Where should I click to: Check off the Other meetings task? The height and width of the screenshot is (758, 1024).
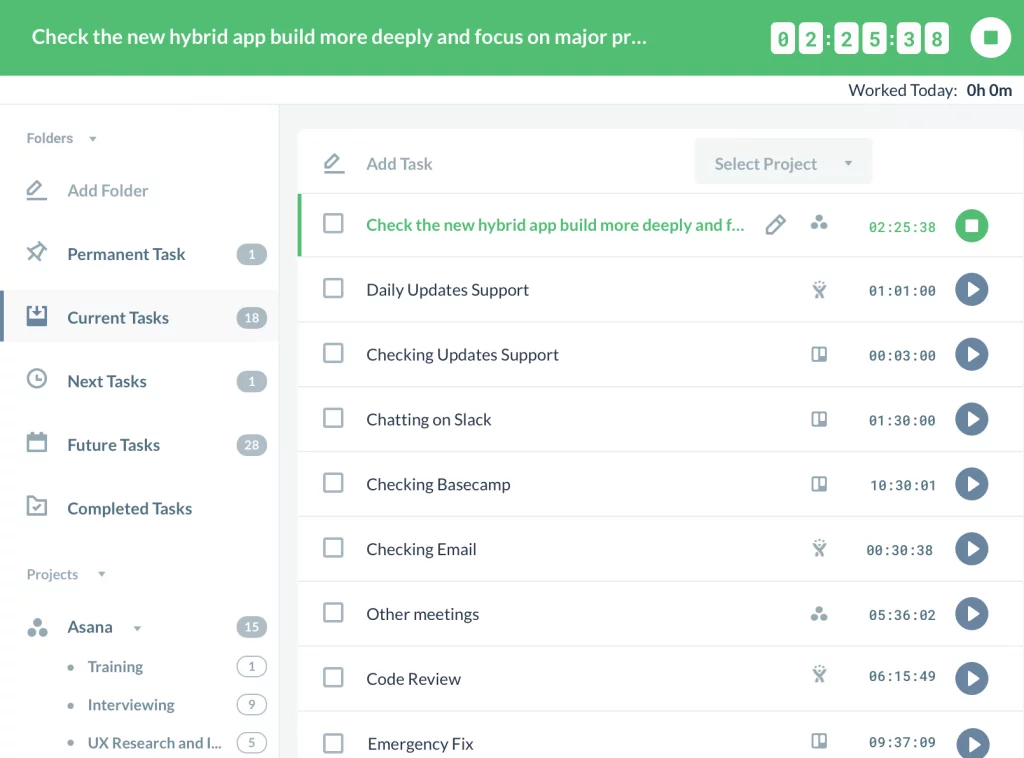(x=333, y=613)
